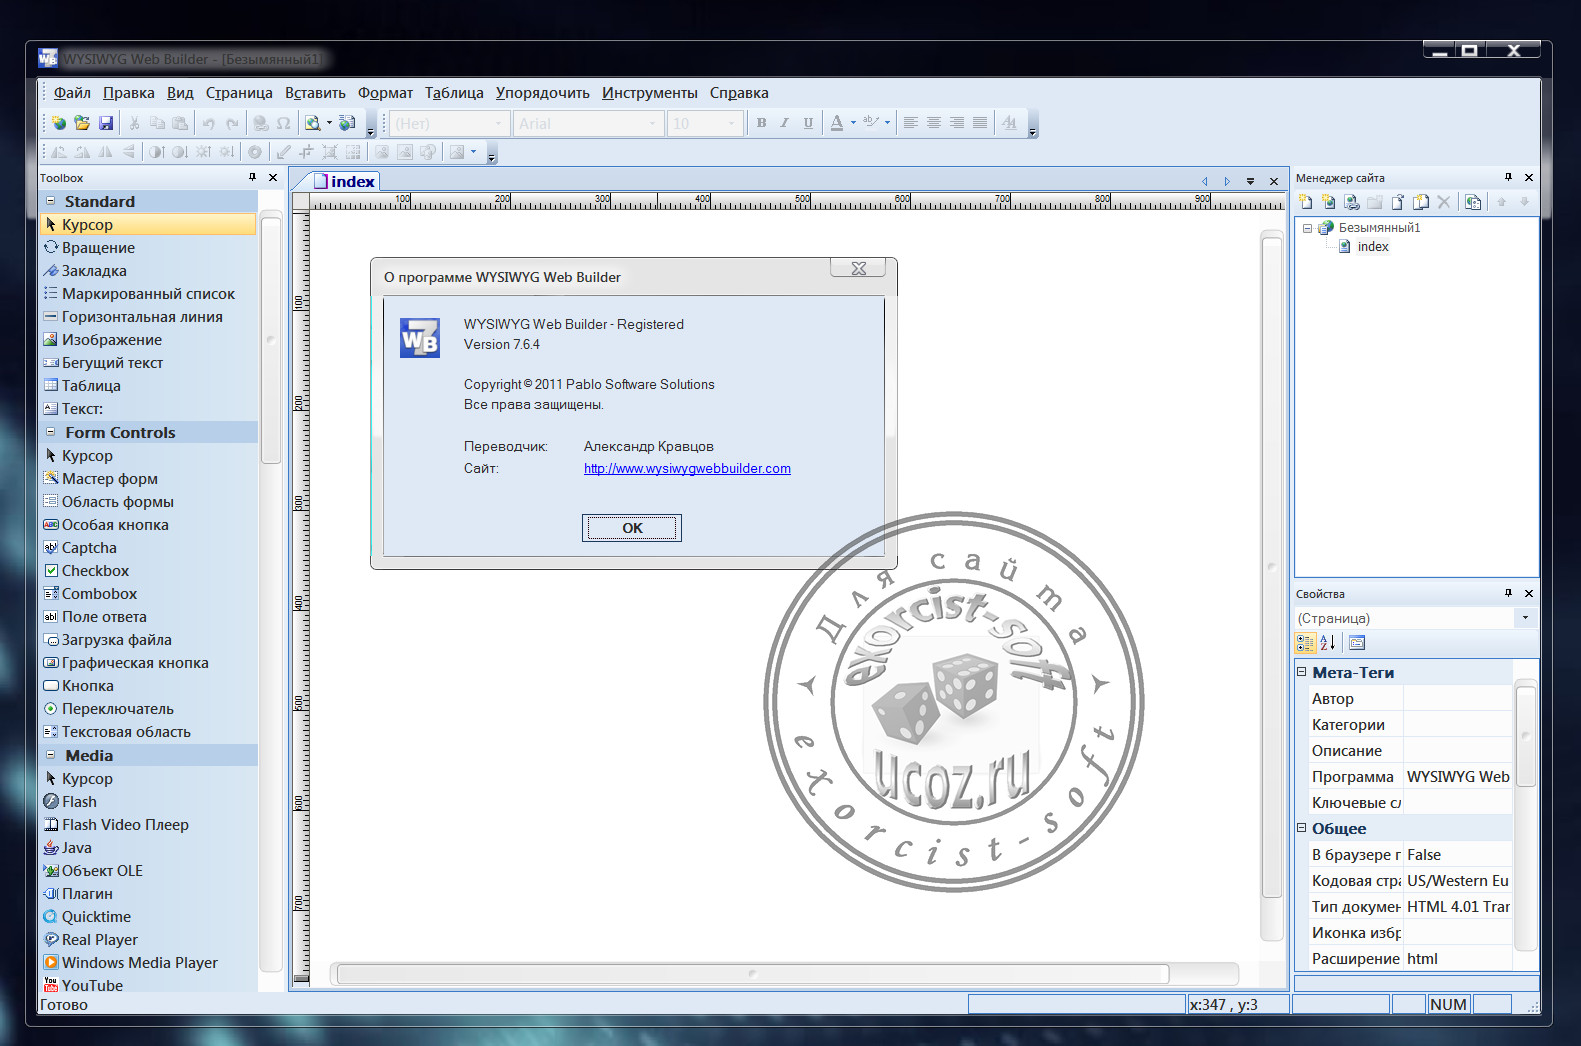The height and width of the screenshot is (1046, 1581).
Task: Select the Изображение tool in Toolbox
Action: click(111, 340)
